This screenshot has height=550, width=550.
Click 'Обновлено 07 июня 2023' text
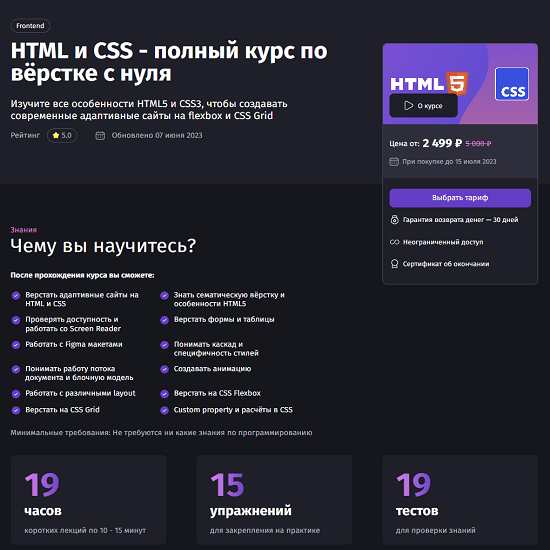point(157,135)
